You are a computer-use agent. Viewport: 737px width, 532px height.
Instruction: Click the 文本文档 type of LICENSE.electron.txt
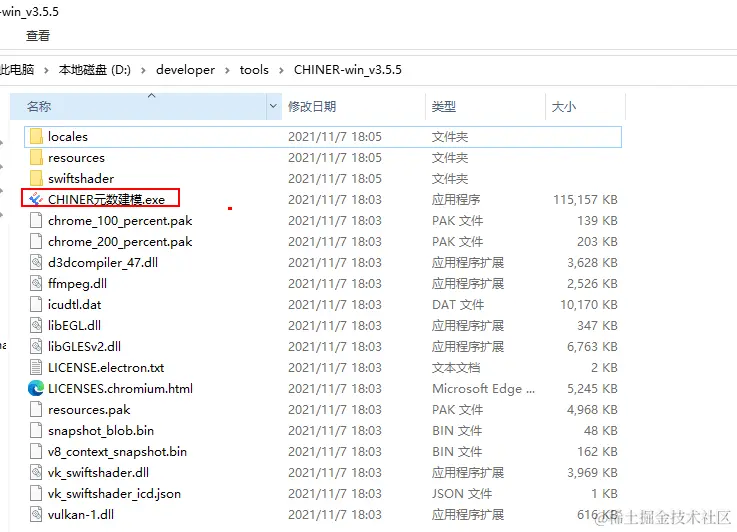pos(456,368)
